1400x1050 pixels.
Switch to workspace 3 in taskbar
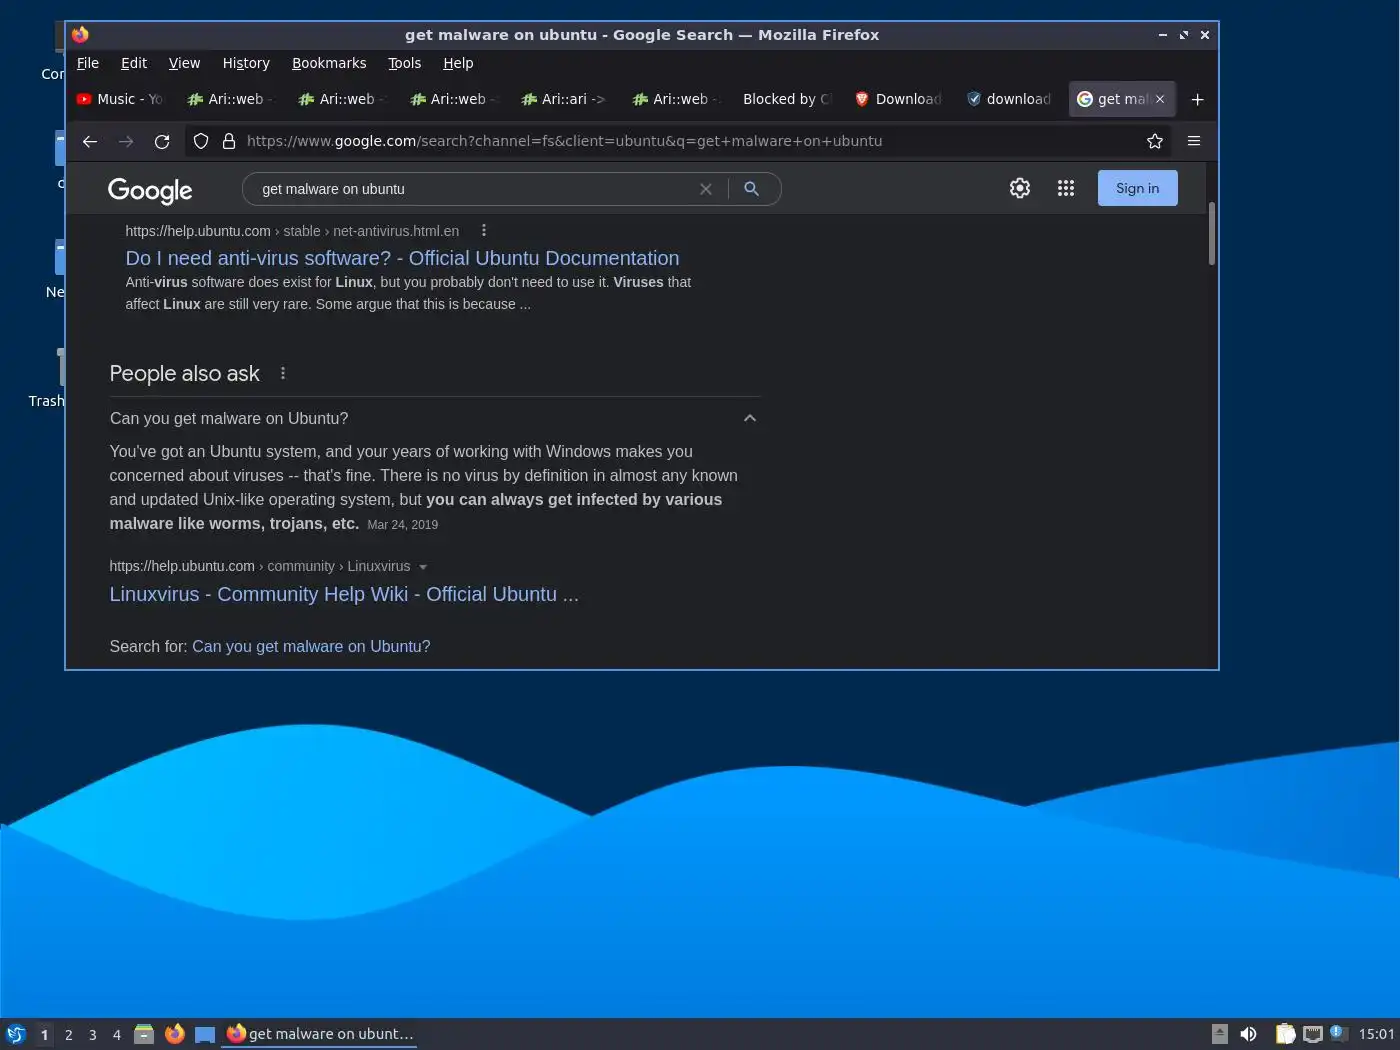click(x=93, y=1035)
